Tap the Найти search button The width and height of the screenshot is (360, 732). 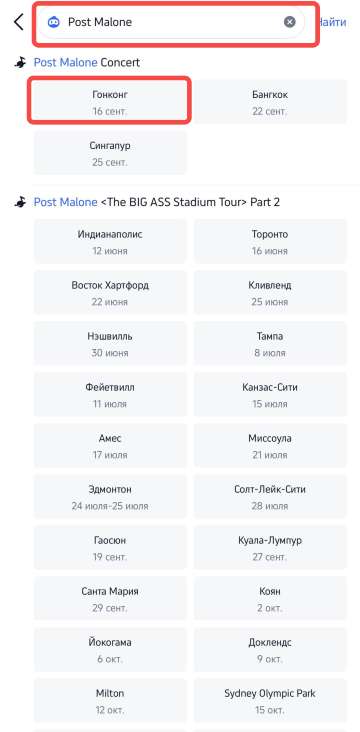point(332,22)
